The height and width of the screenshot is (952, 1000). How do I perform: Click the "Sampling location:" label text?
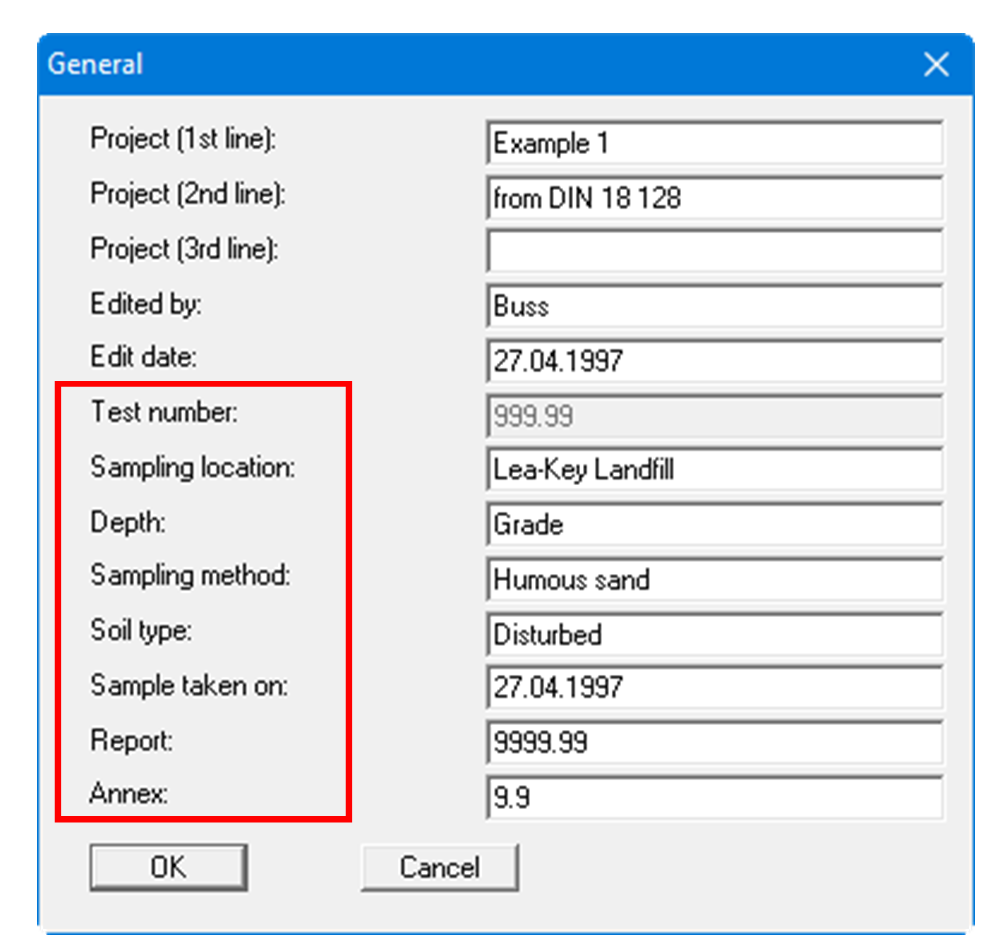point(193,467)
